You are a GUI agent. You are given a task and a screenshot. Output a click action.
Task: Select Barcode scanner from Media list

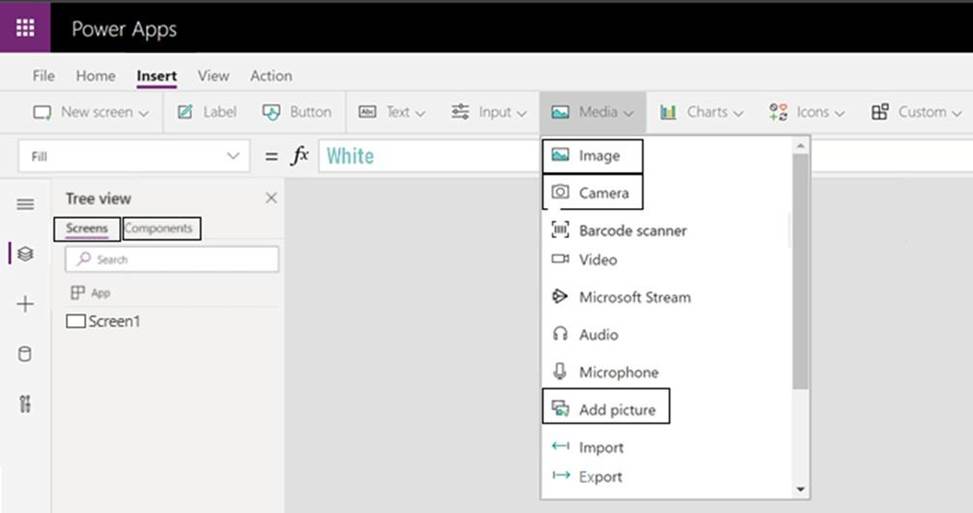[632, 231]
